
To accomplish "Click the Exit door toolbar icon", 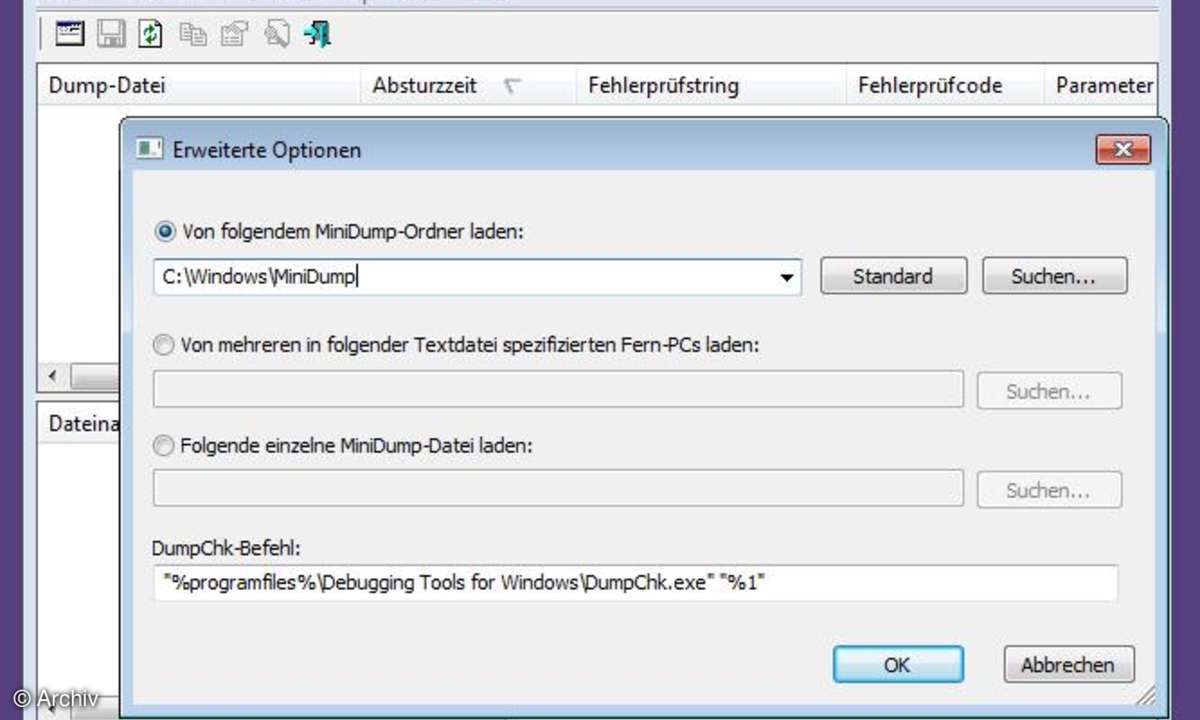I will 318,34.
